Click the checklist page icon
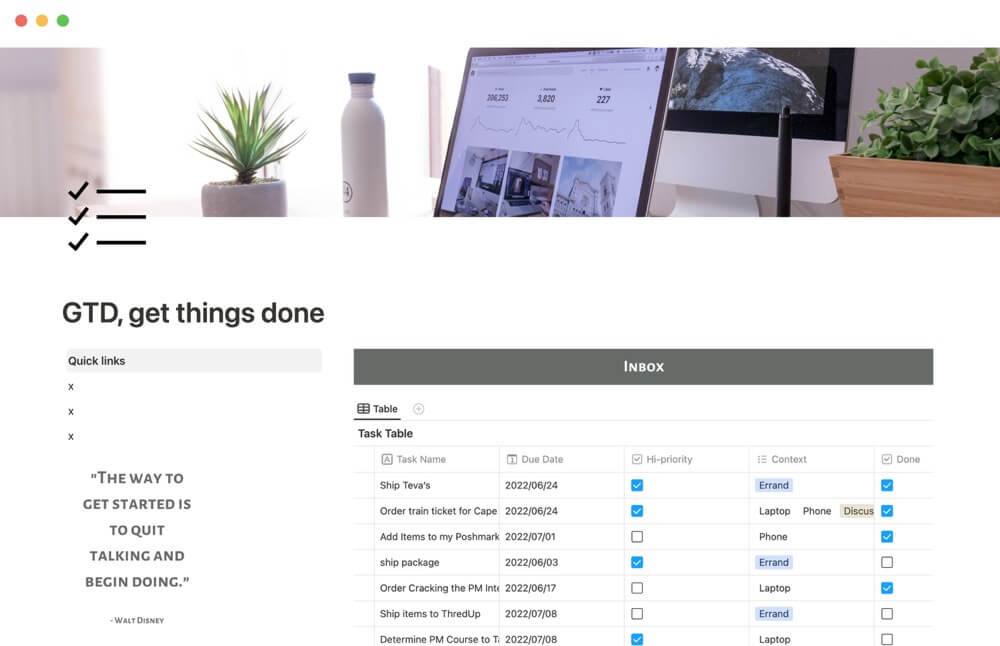This screenshot has width=1000, height=646. click(107, 216)
